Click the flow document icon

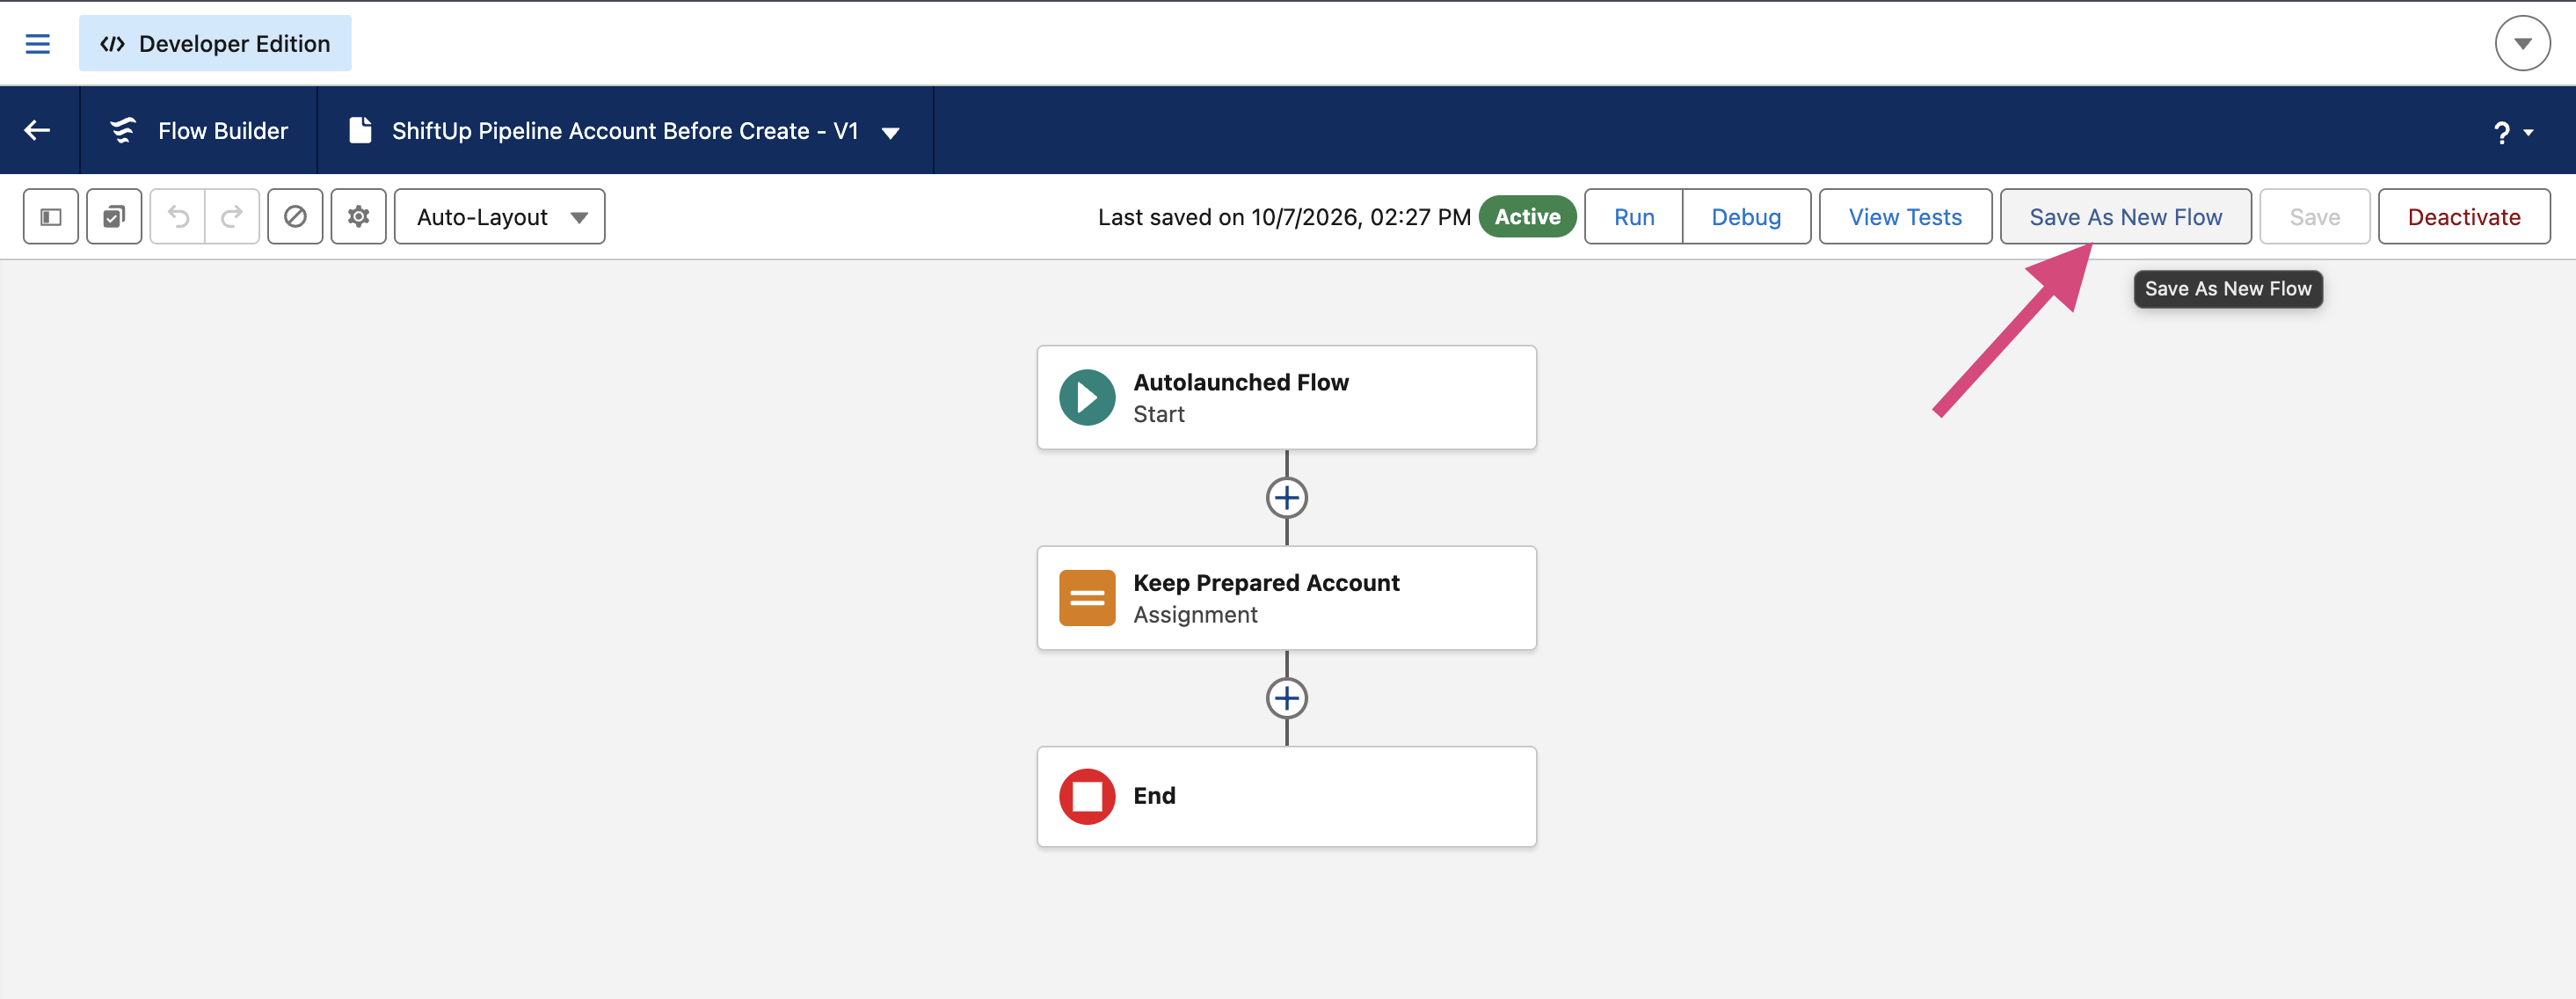[360, 130]
